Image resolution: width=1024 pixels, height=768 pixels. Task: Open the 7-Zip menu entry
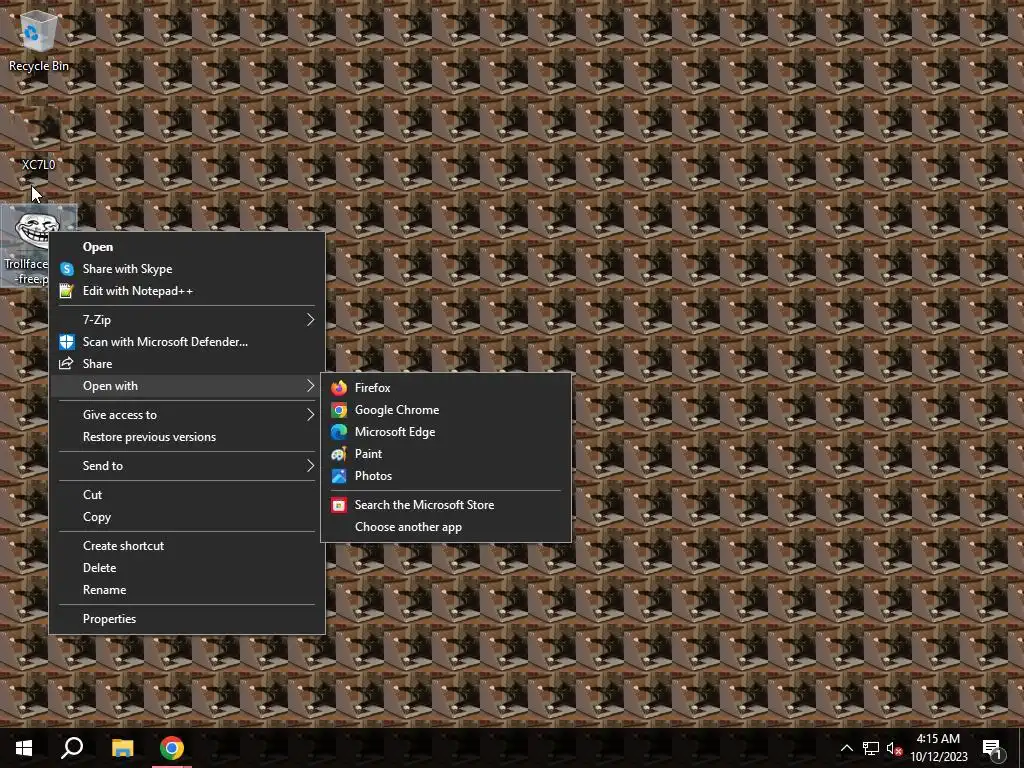187,320
